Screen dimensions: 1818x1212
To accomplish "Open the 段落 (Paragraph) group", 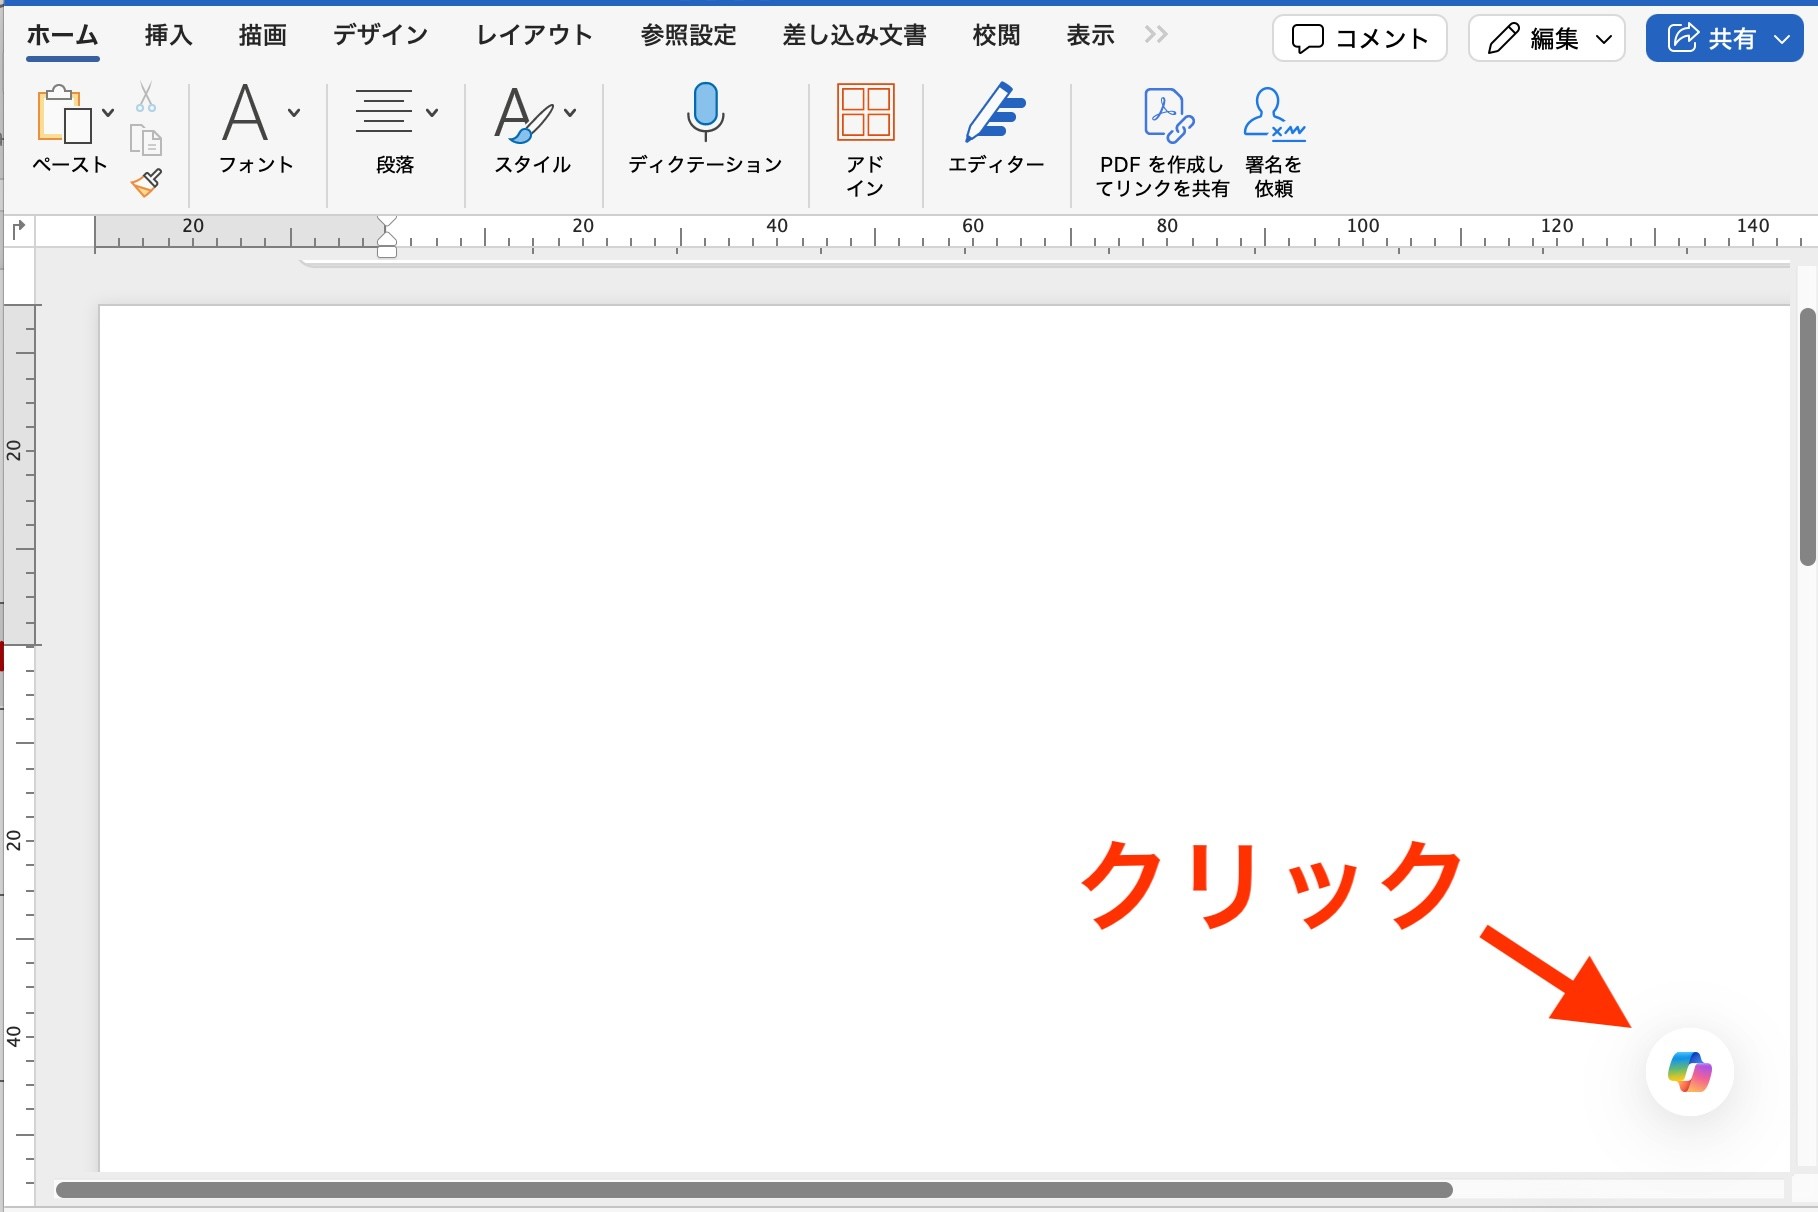I will [395, 130].
